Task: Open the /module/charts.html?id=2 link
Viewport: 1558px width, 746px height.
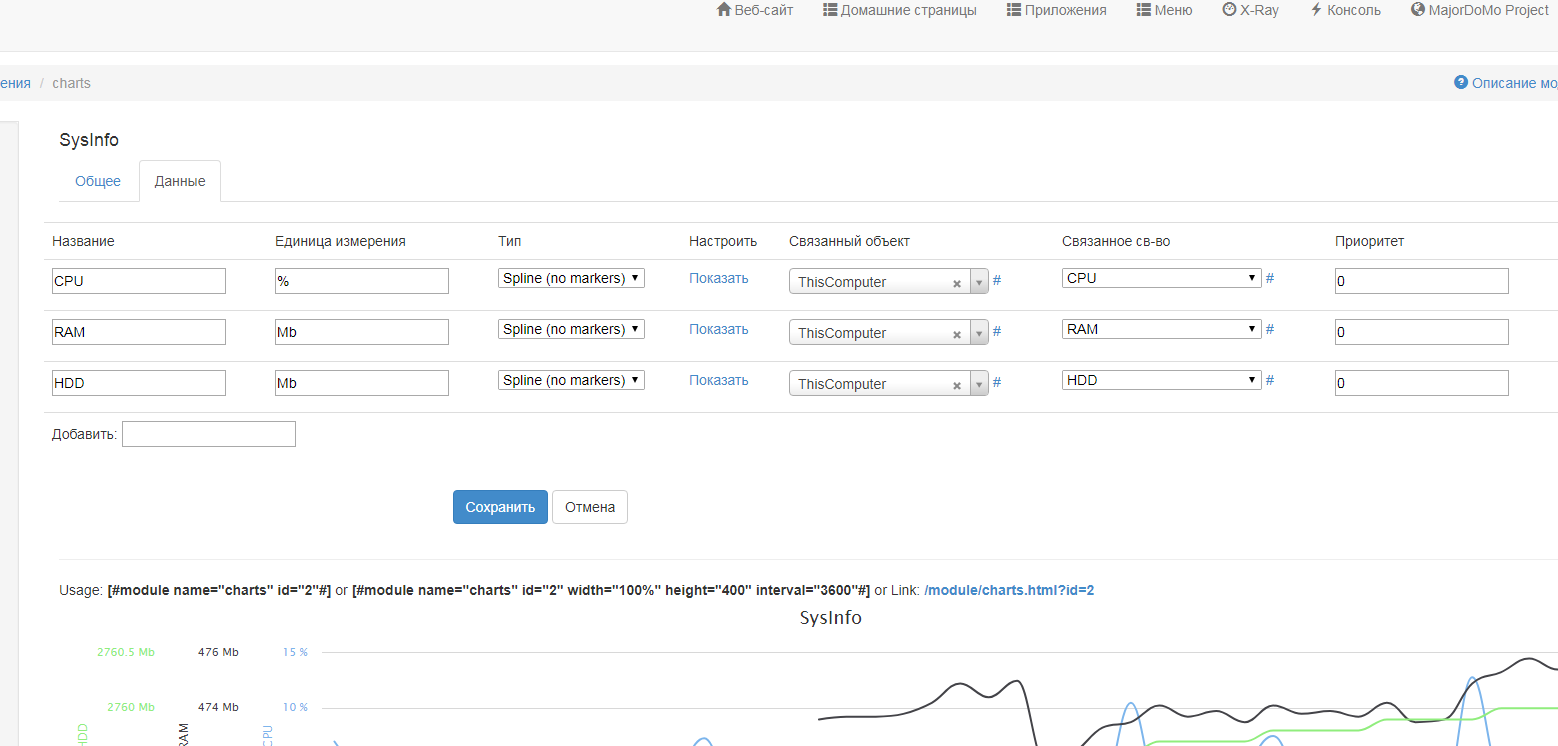Action: coord(1008,590)
